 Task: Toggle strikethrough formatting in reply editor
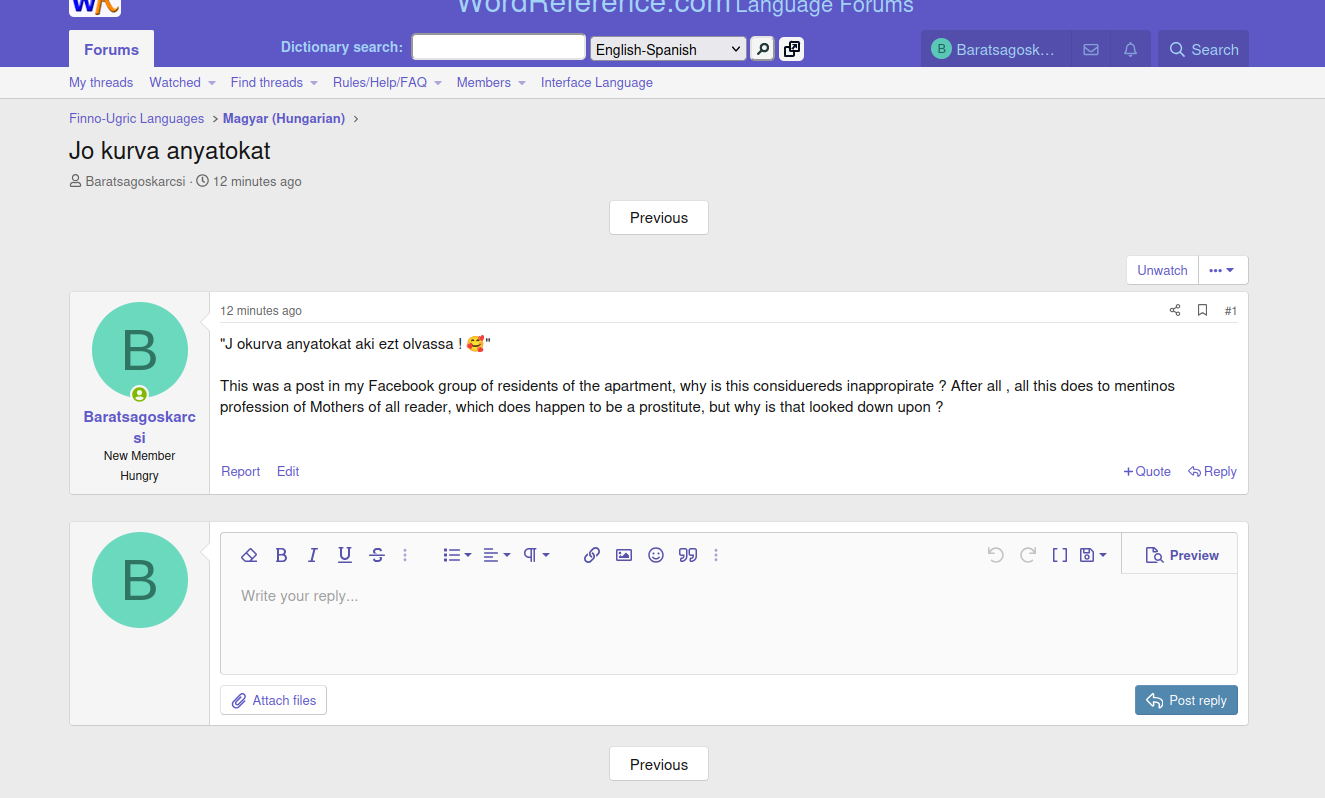pos(377,555)
